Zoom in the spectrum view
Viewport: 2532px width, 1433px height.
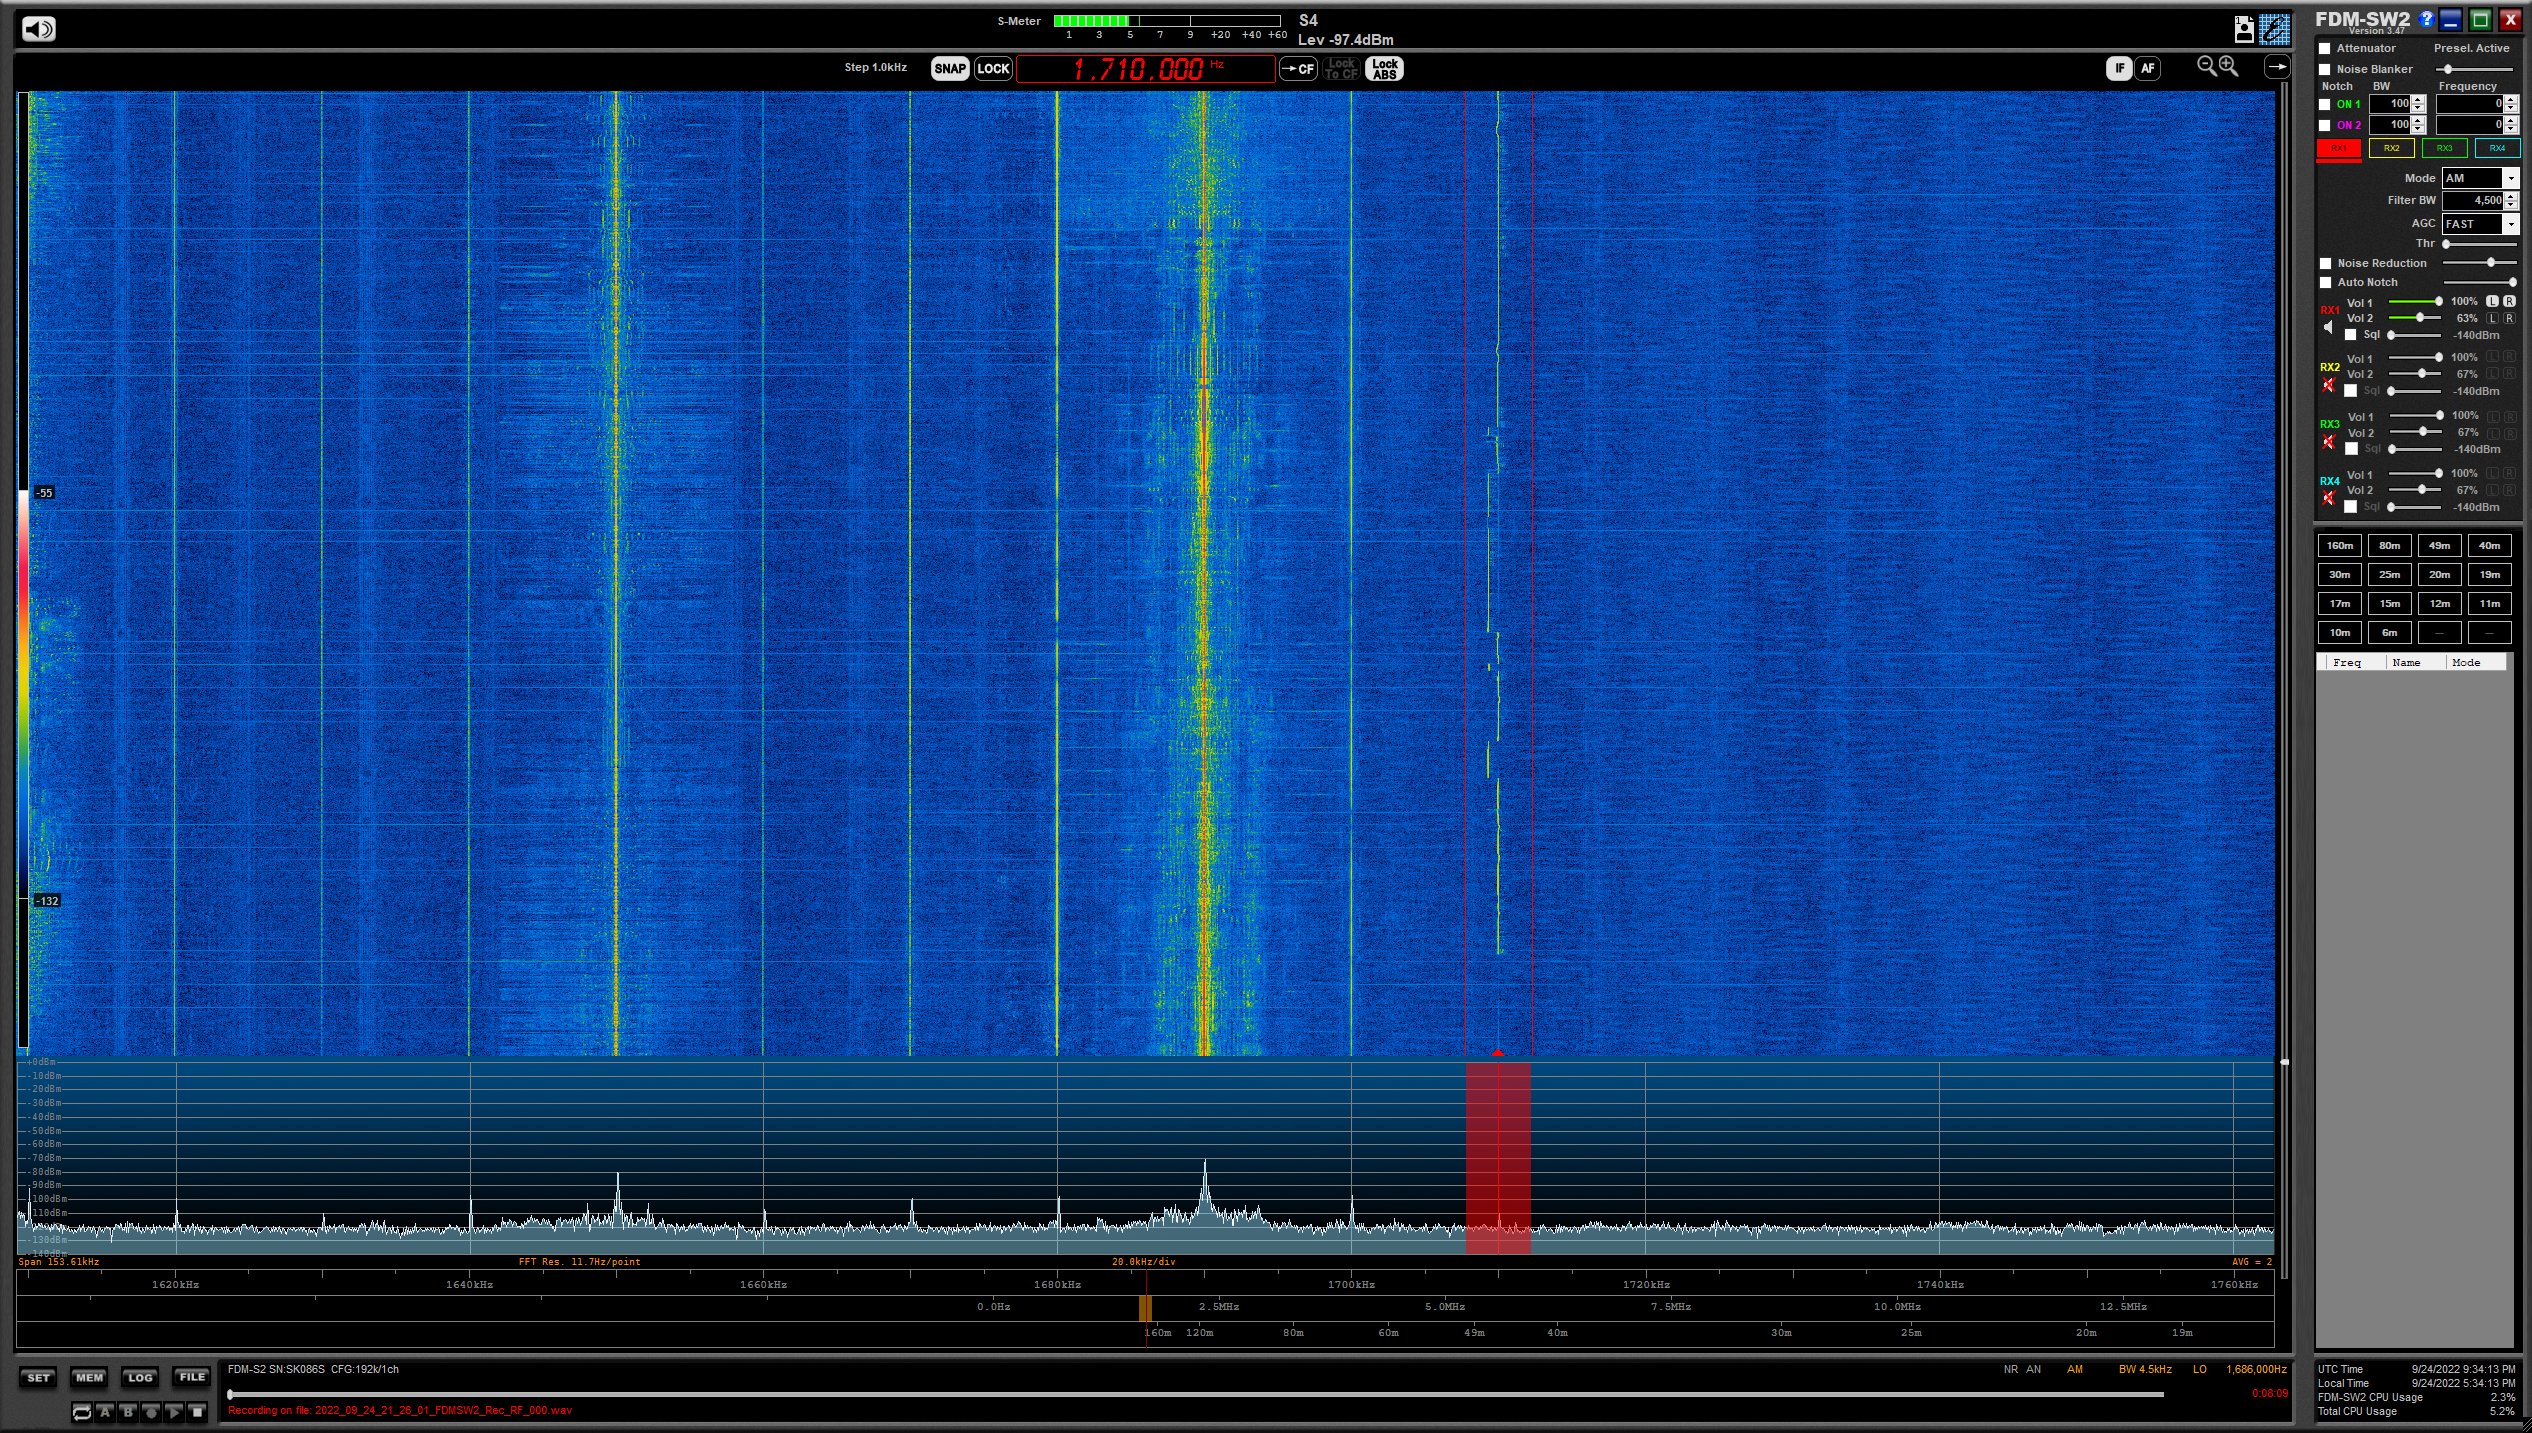pos(2229,67)
